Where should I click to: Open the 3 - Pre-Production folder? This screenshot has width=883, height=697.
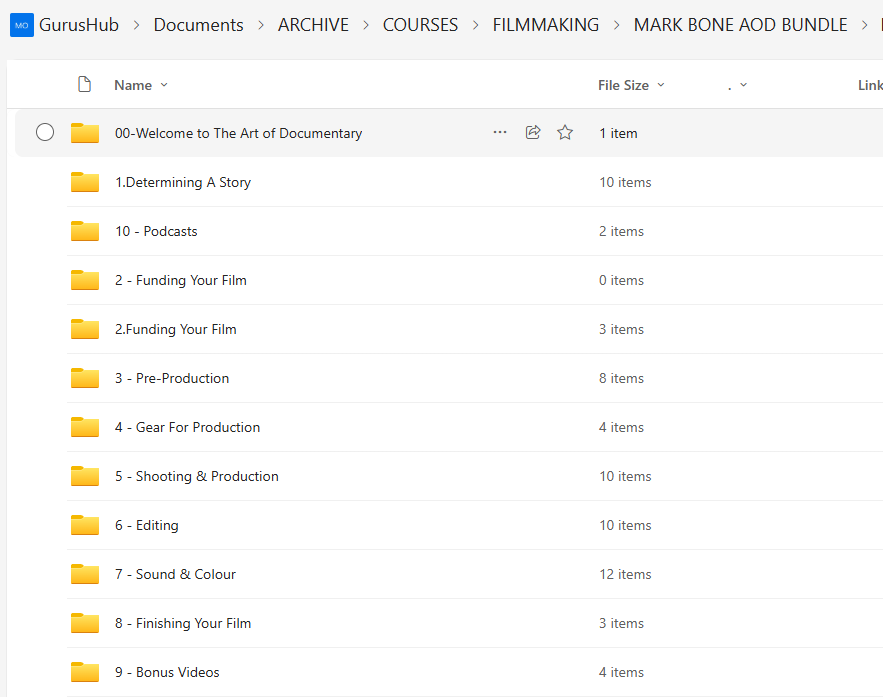172,378
